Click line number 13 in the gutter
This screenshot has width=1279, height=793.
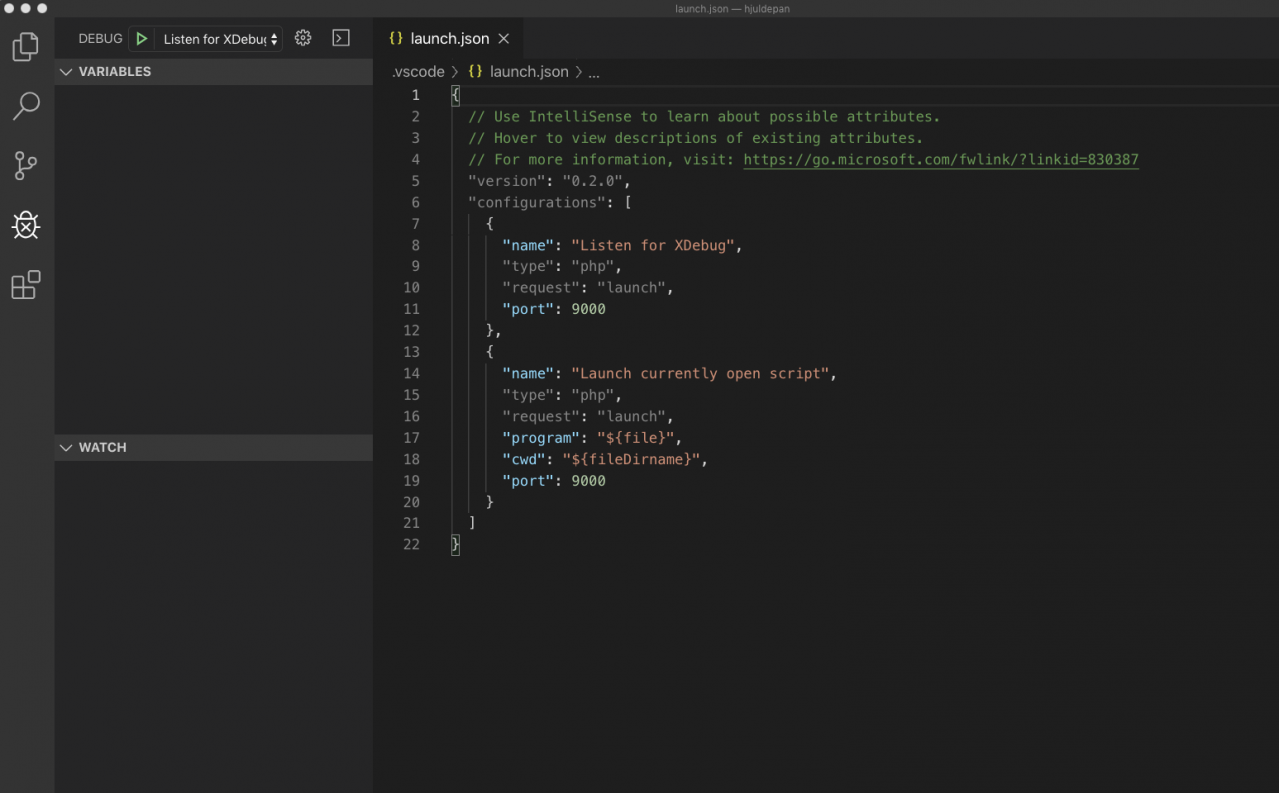click(x=411, y=352)
